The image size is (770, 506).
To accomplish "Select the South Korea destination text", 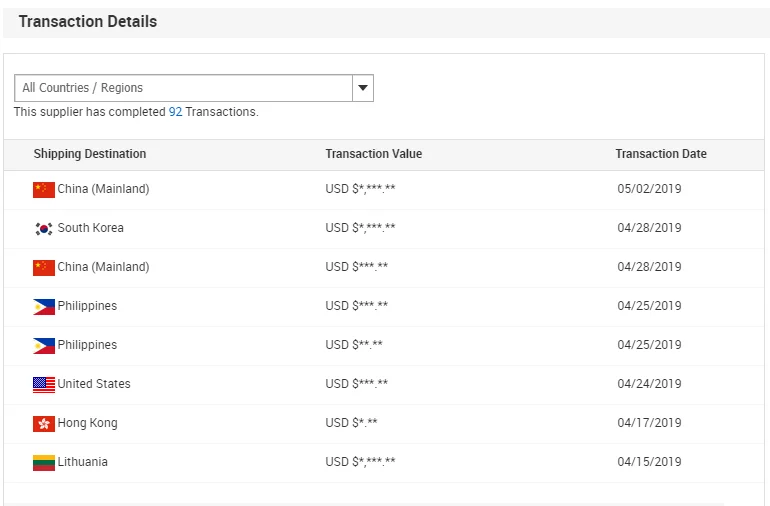I will click(x=91, y=228).
